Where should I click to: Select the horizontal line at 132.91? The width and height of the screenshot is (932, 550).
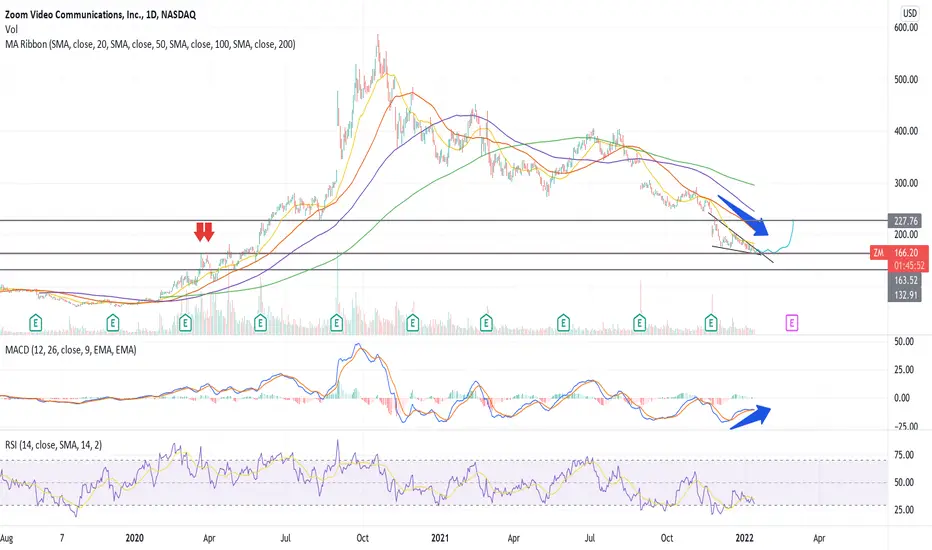coord(443,269)
